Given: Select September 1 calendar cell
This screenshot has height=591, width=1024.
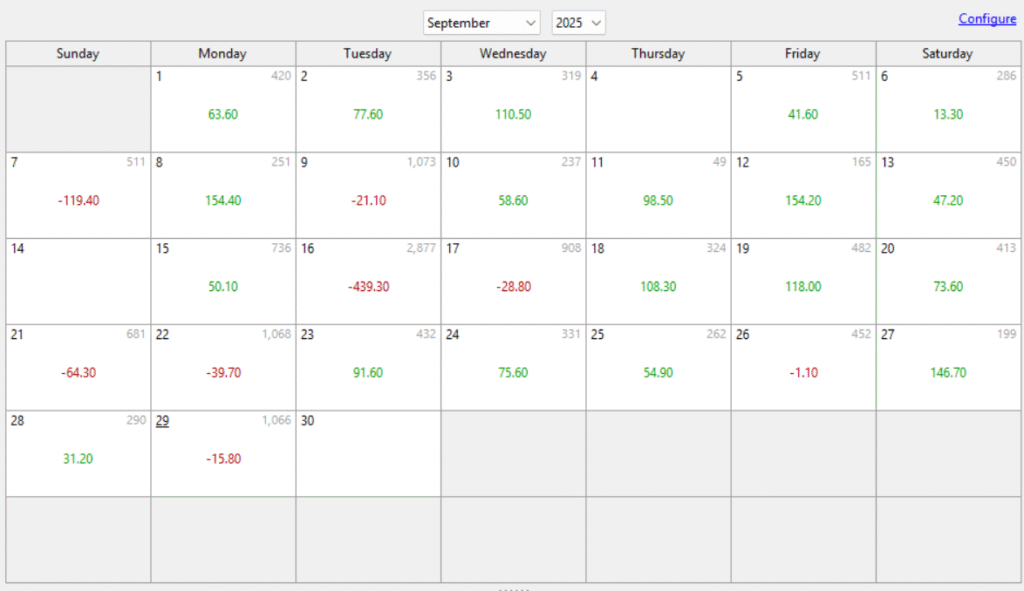Looking at the screenshot, I should [223, 109].
